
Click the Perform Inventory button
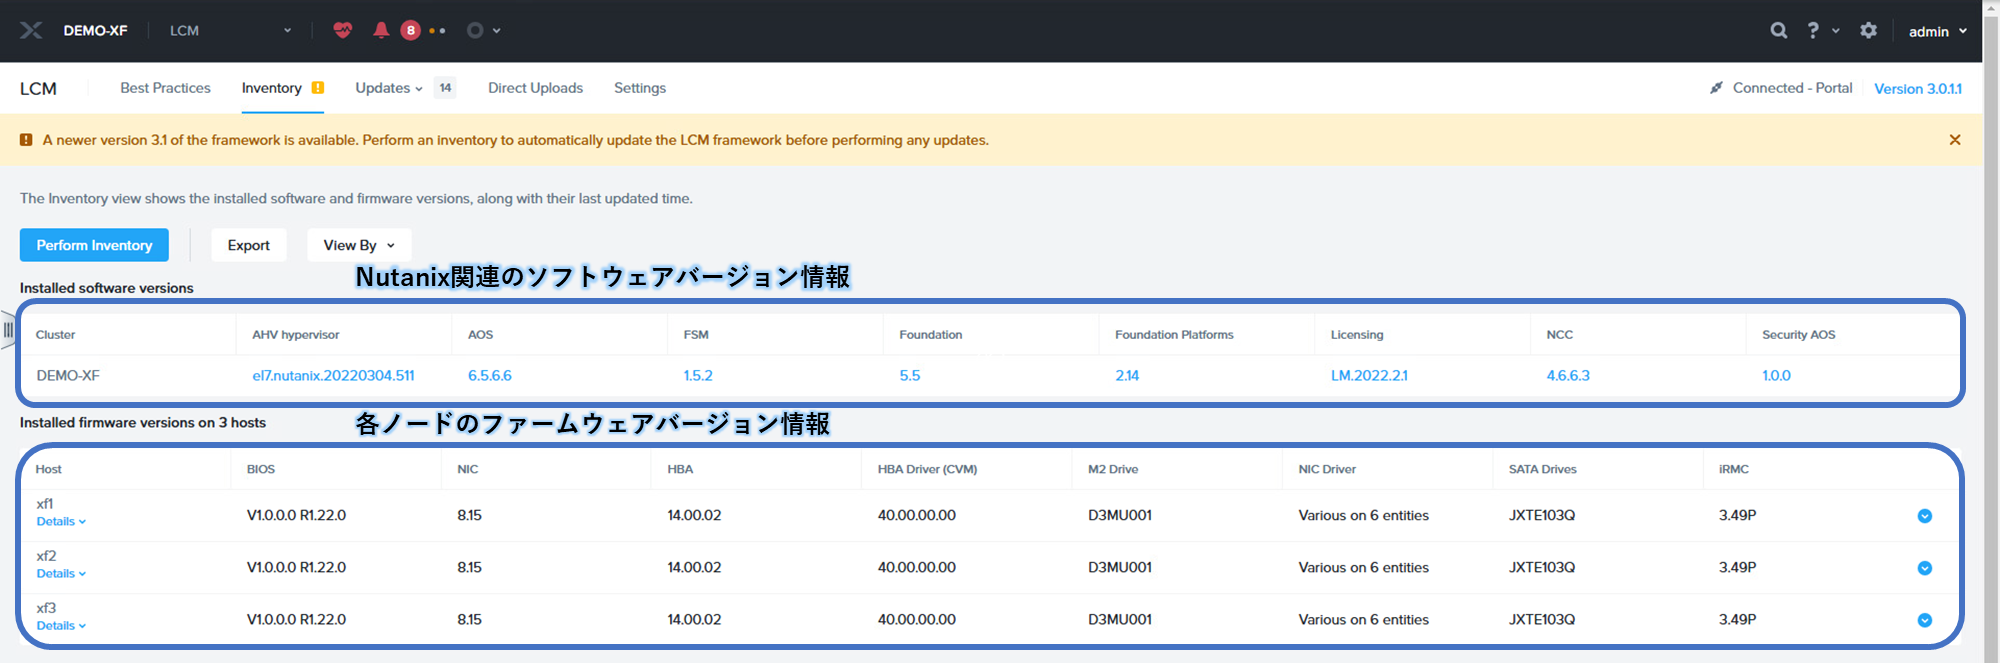coord(94,245)
